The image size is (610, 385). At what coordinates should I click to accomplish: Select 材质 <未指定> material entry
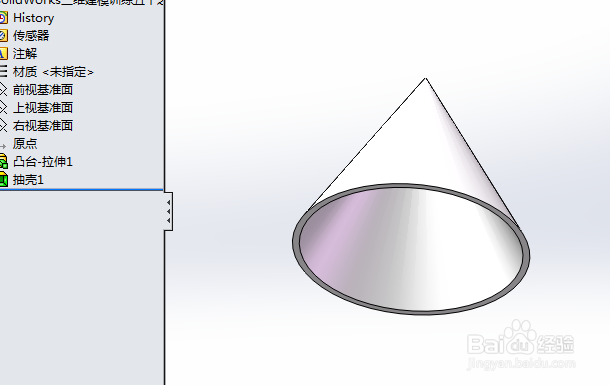pyautogui.click(x=53, y=72)
